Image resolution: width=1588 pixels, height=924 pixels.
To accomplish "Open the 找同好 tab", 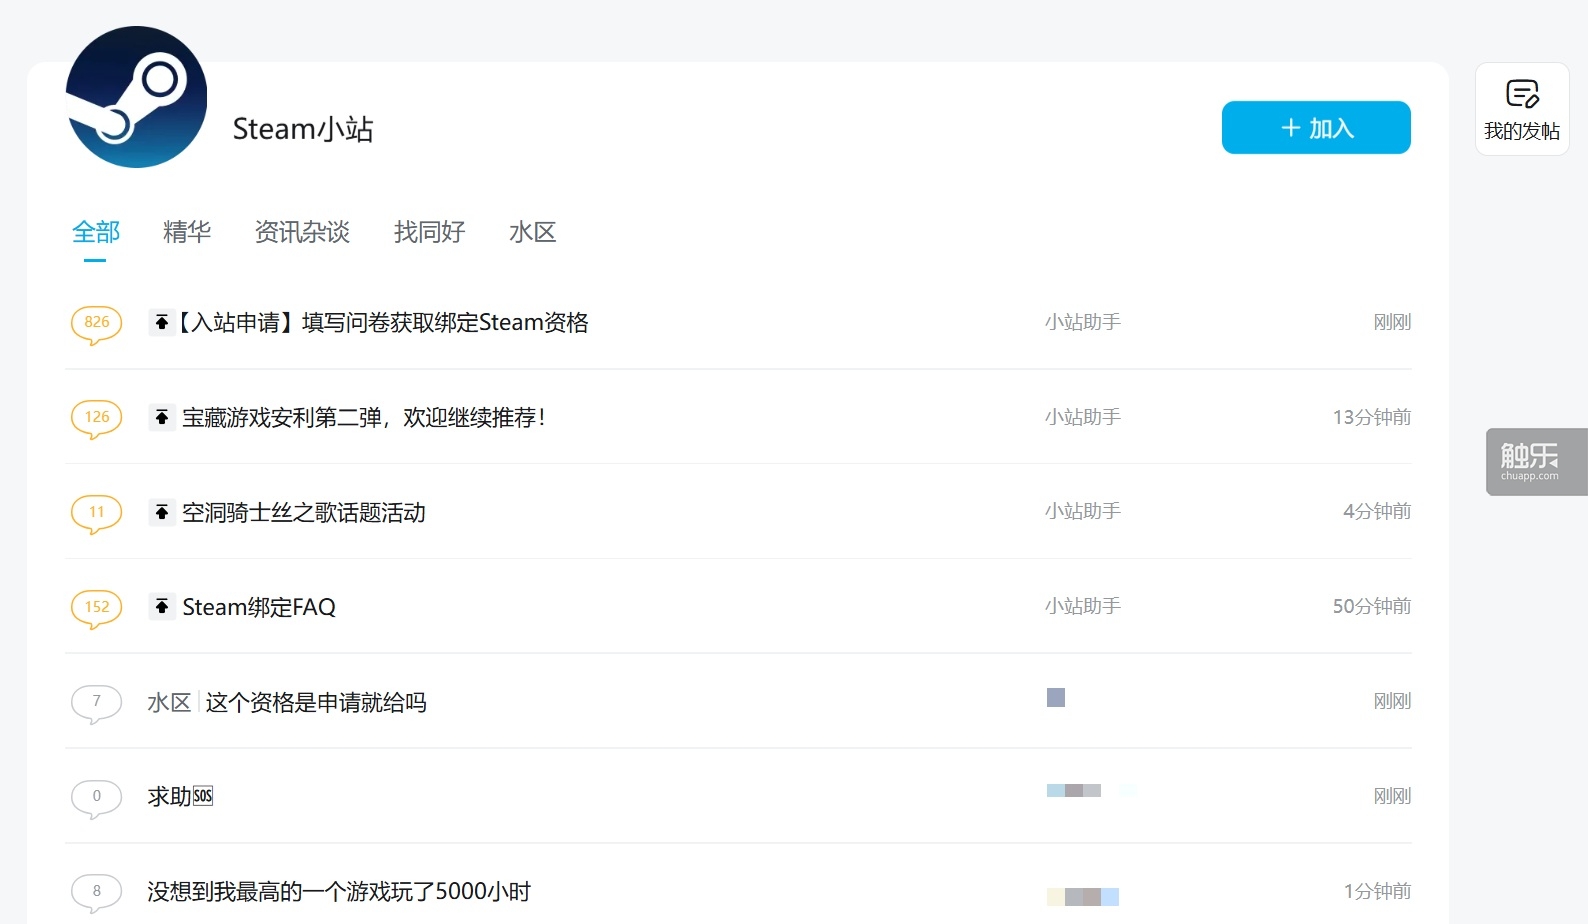I will point(430,232).
